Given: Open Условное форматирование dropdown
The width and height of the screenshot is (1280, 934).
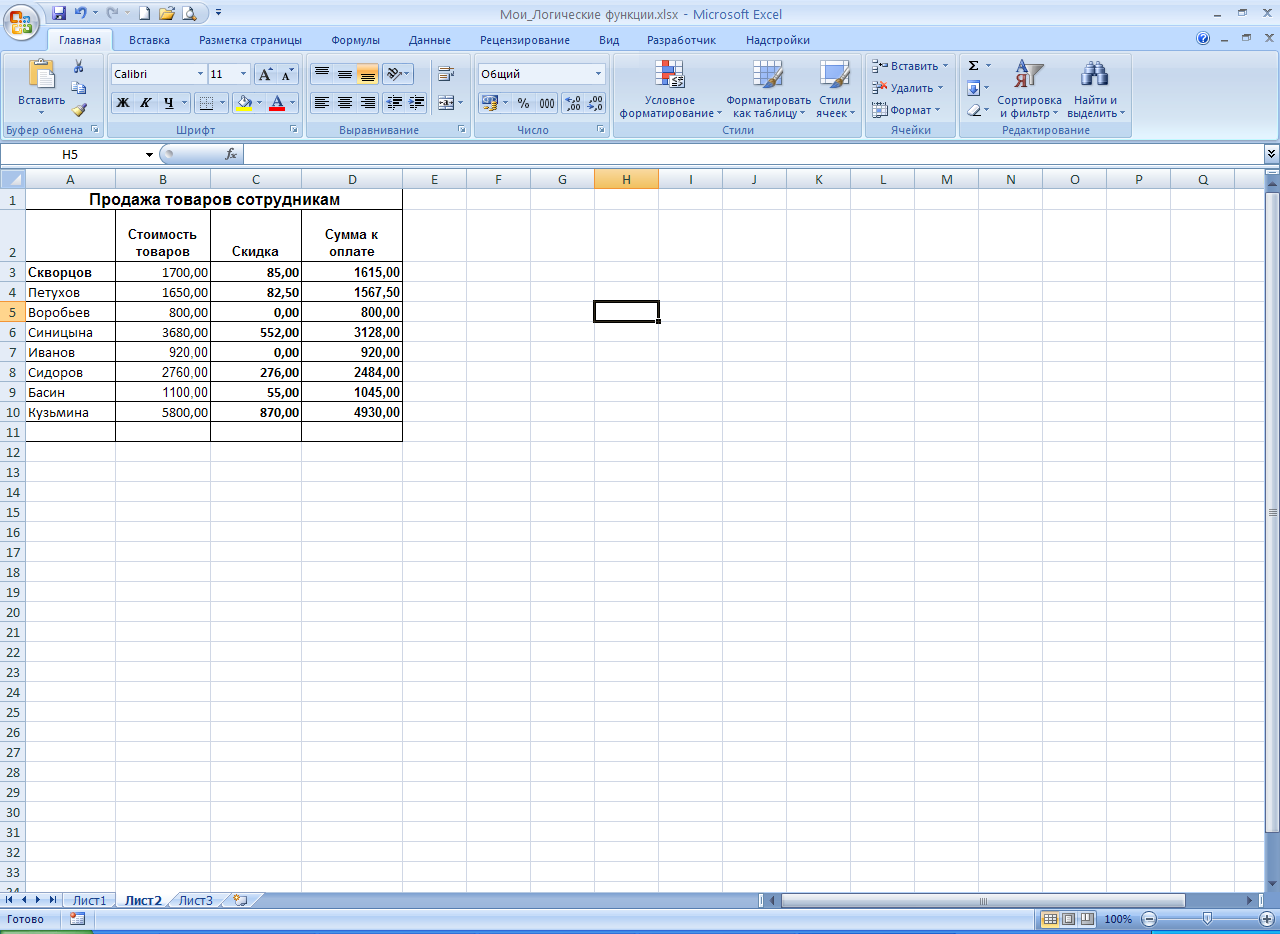Looking at the screenshot, I should (670, 89).
